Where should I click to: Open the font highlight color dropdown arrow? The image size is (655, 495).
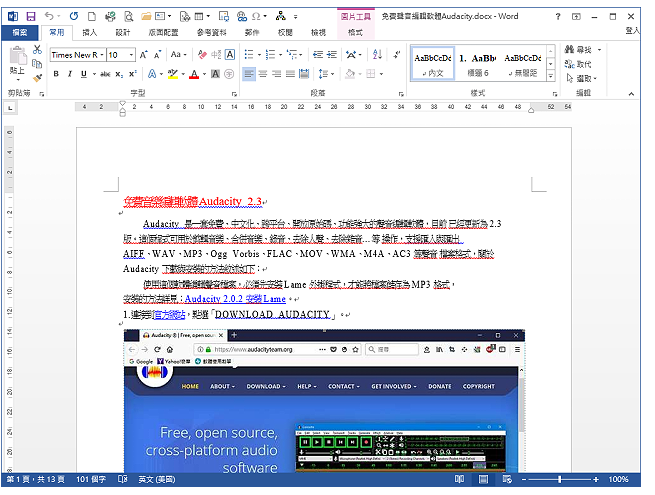pyautogui.click(x=183, y=74)
